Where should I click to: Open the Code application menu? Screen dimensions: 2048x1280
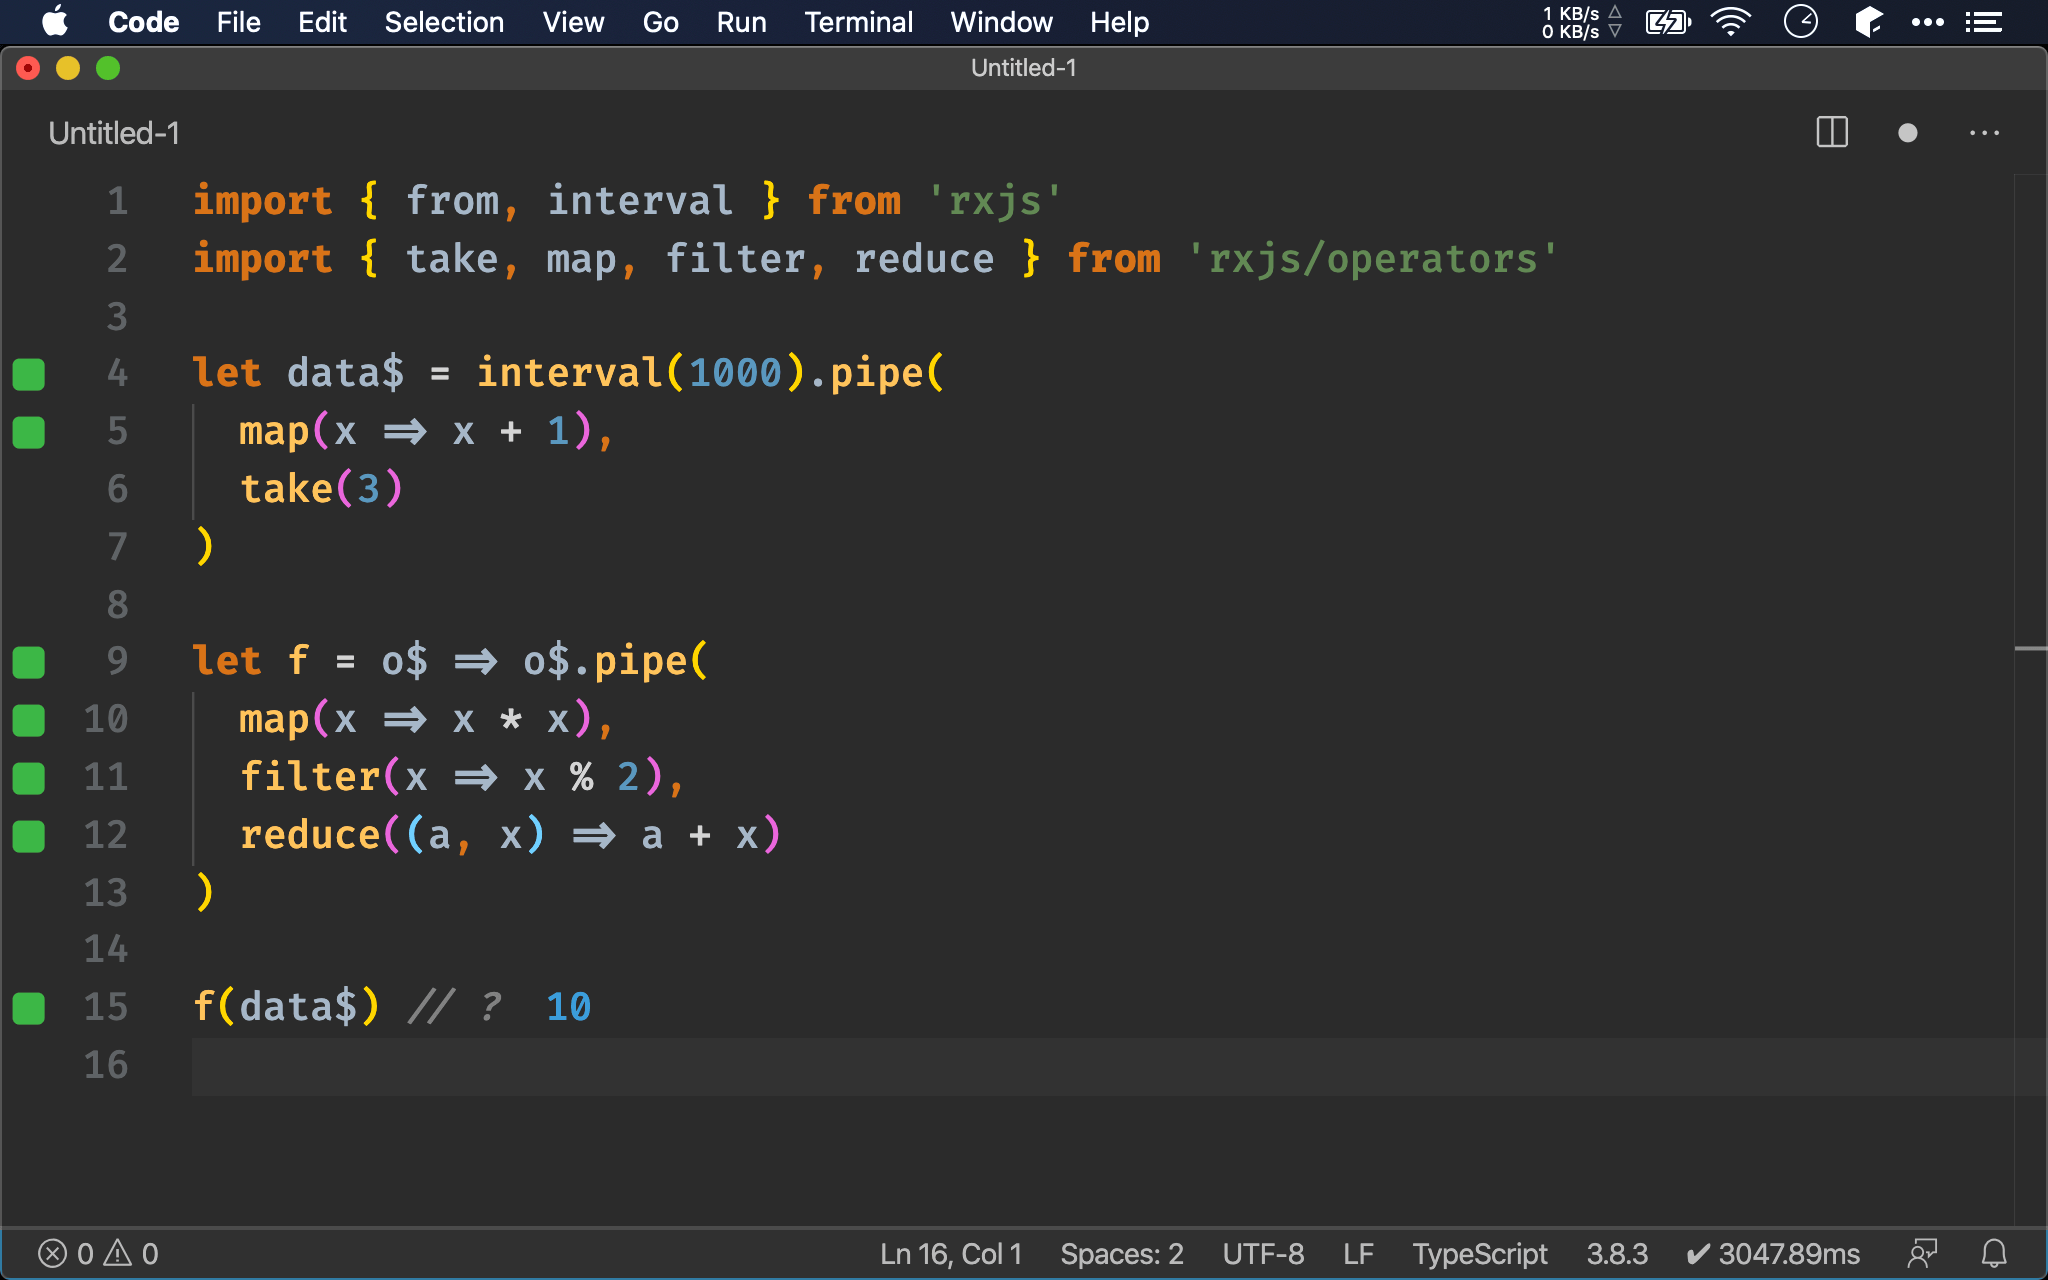(x=143, y=22)
